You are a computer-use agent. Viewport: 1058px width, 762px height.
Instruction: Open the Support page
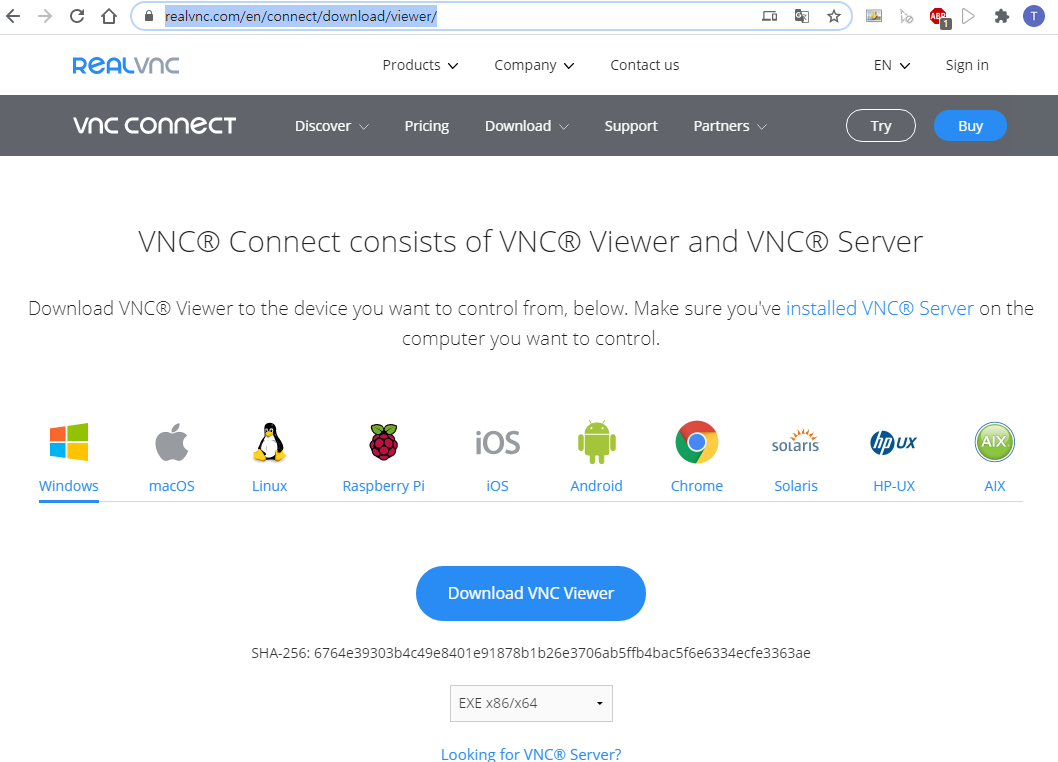tap(631, 126)
